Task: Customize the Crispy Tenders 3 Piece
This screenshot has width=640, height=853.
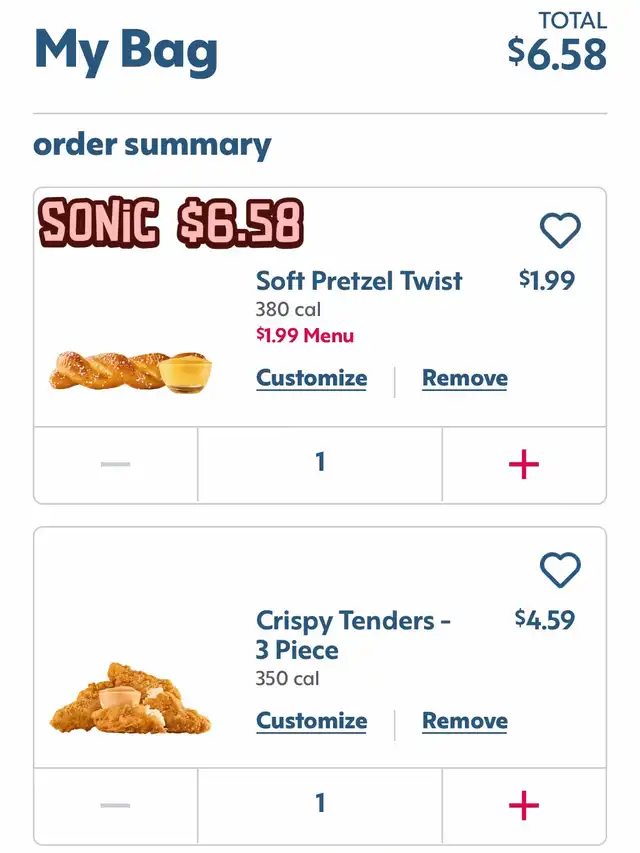Action: pos(311,721)
